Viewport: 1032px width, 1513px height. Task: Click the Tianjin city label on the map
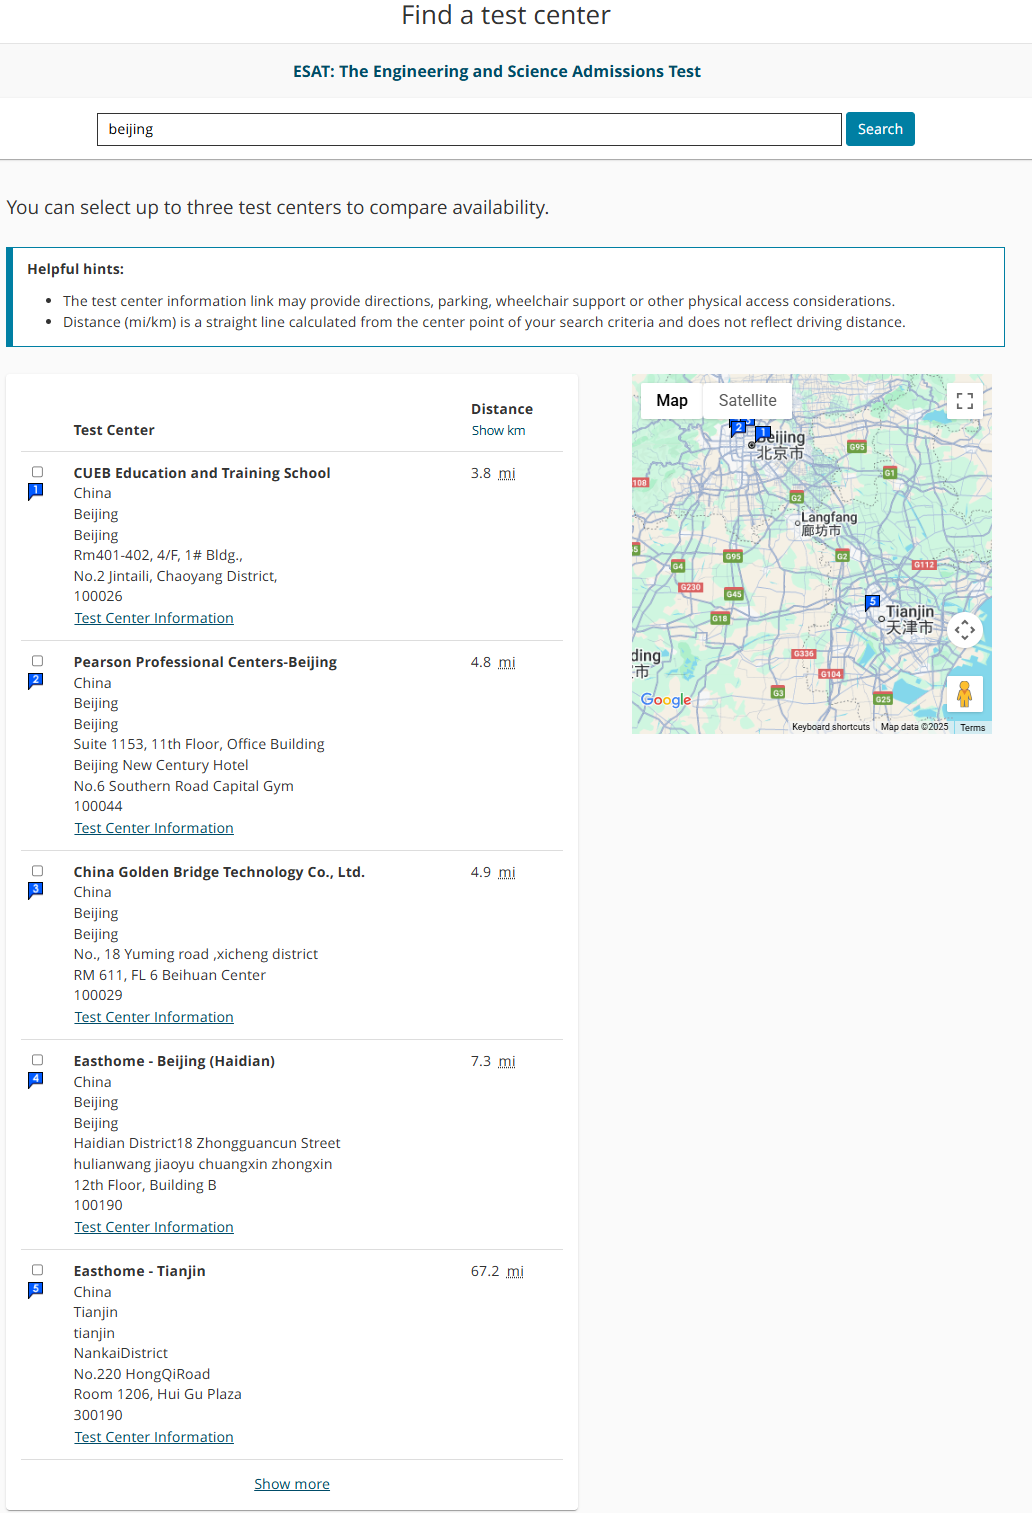910,619
